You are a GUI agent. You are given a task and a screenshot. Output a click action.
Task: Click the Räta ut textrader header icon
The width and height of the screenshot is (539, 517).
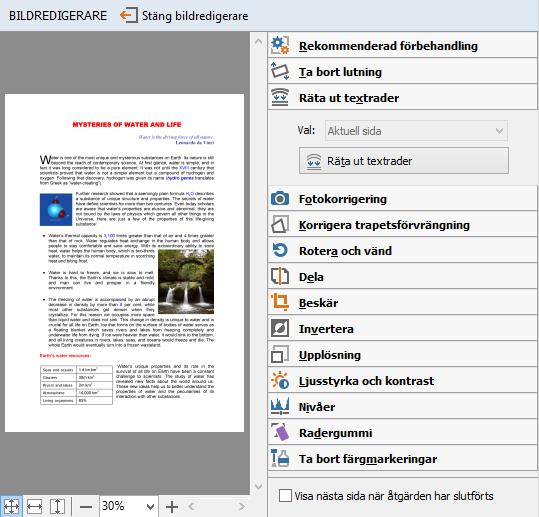click(x=280, y=97)
